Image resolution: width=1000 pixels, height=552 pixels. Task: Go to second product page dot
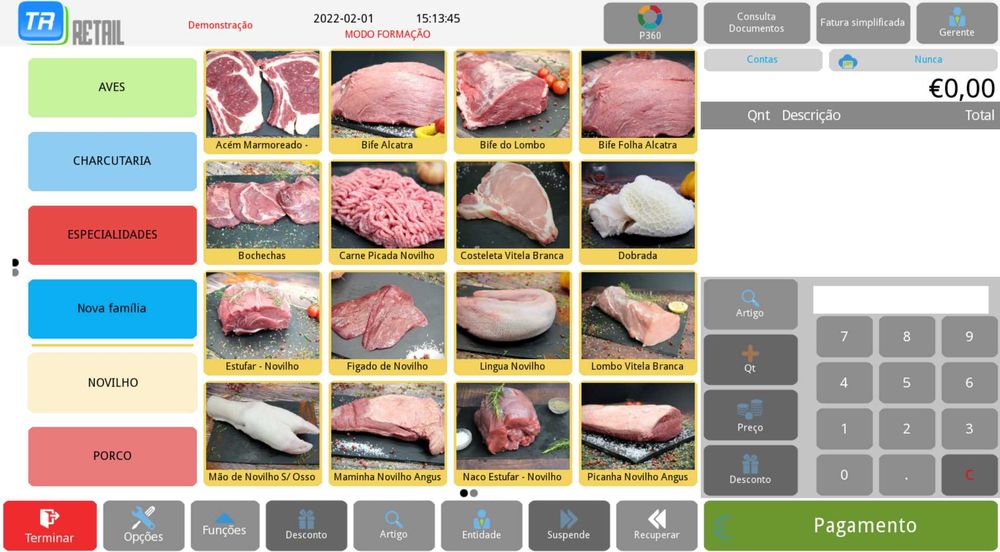(474, 493)
